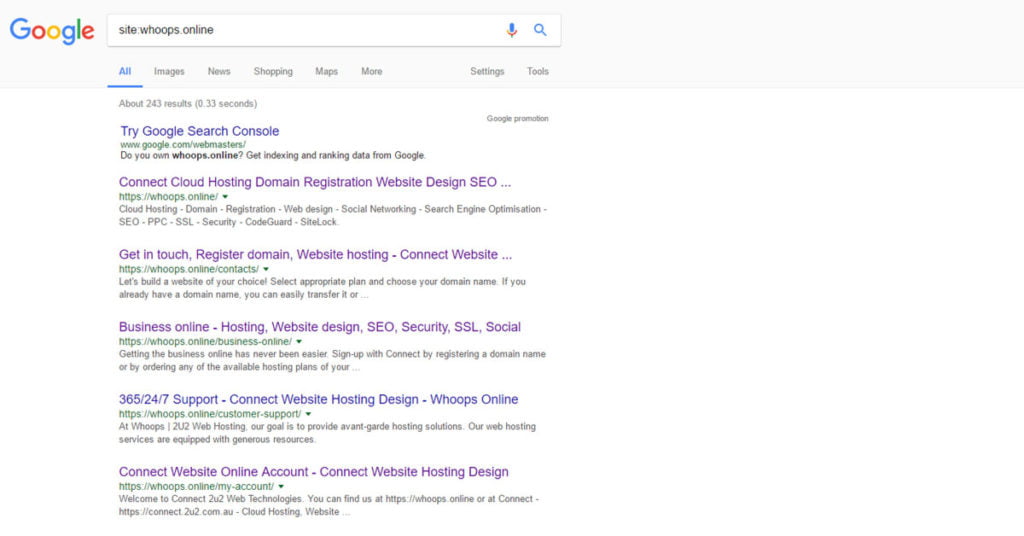Image resolution: width=1024 pixels, height=536 pixels.
Task: Expand dropdown arrow beside whoops.online/business-online/ URL
Action: 299,341
